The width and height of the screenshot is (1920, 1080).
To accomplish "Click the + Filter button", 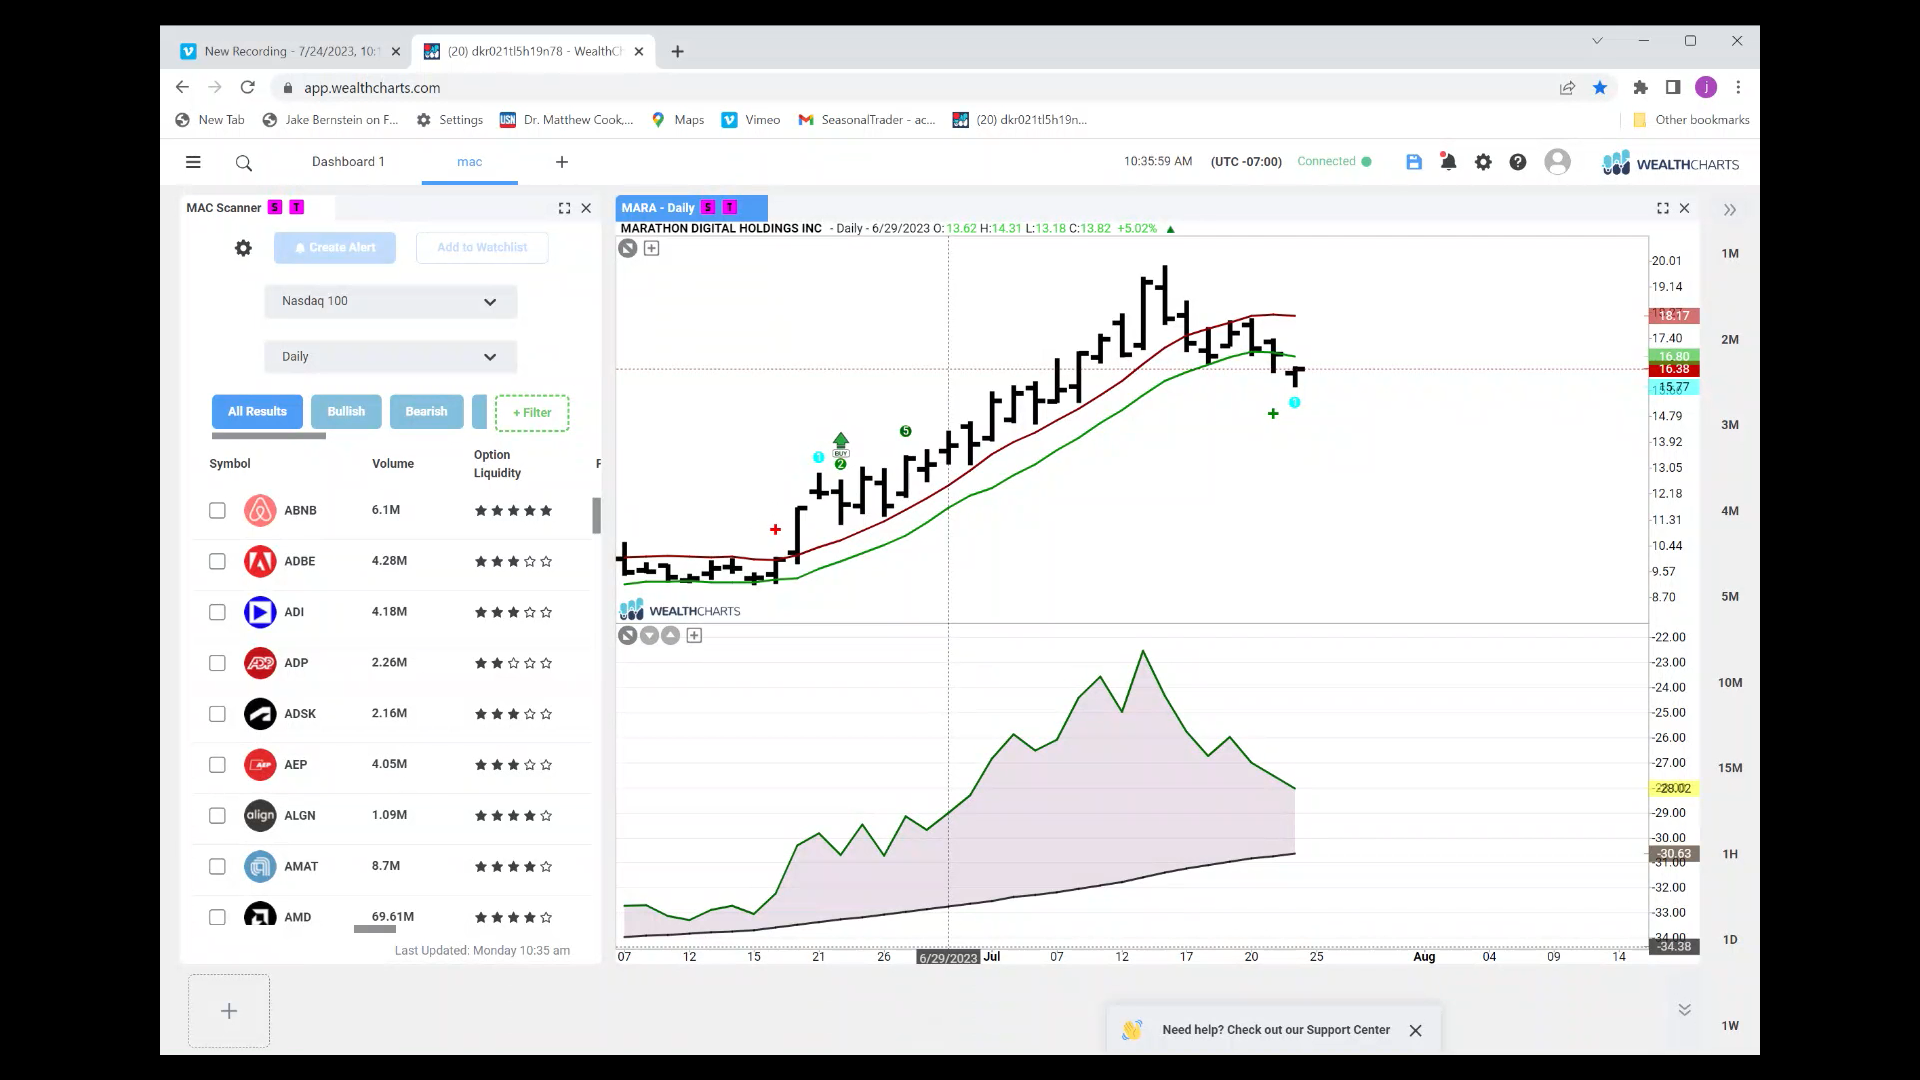I will click(532, 413).
